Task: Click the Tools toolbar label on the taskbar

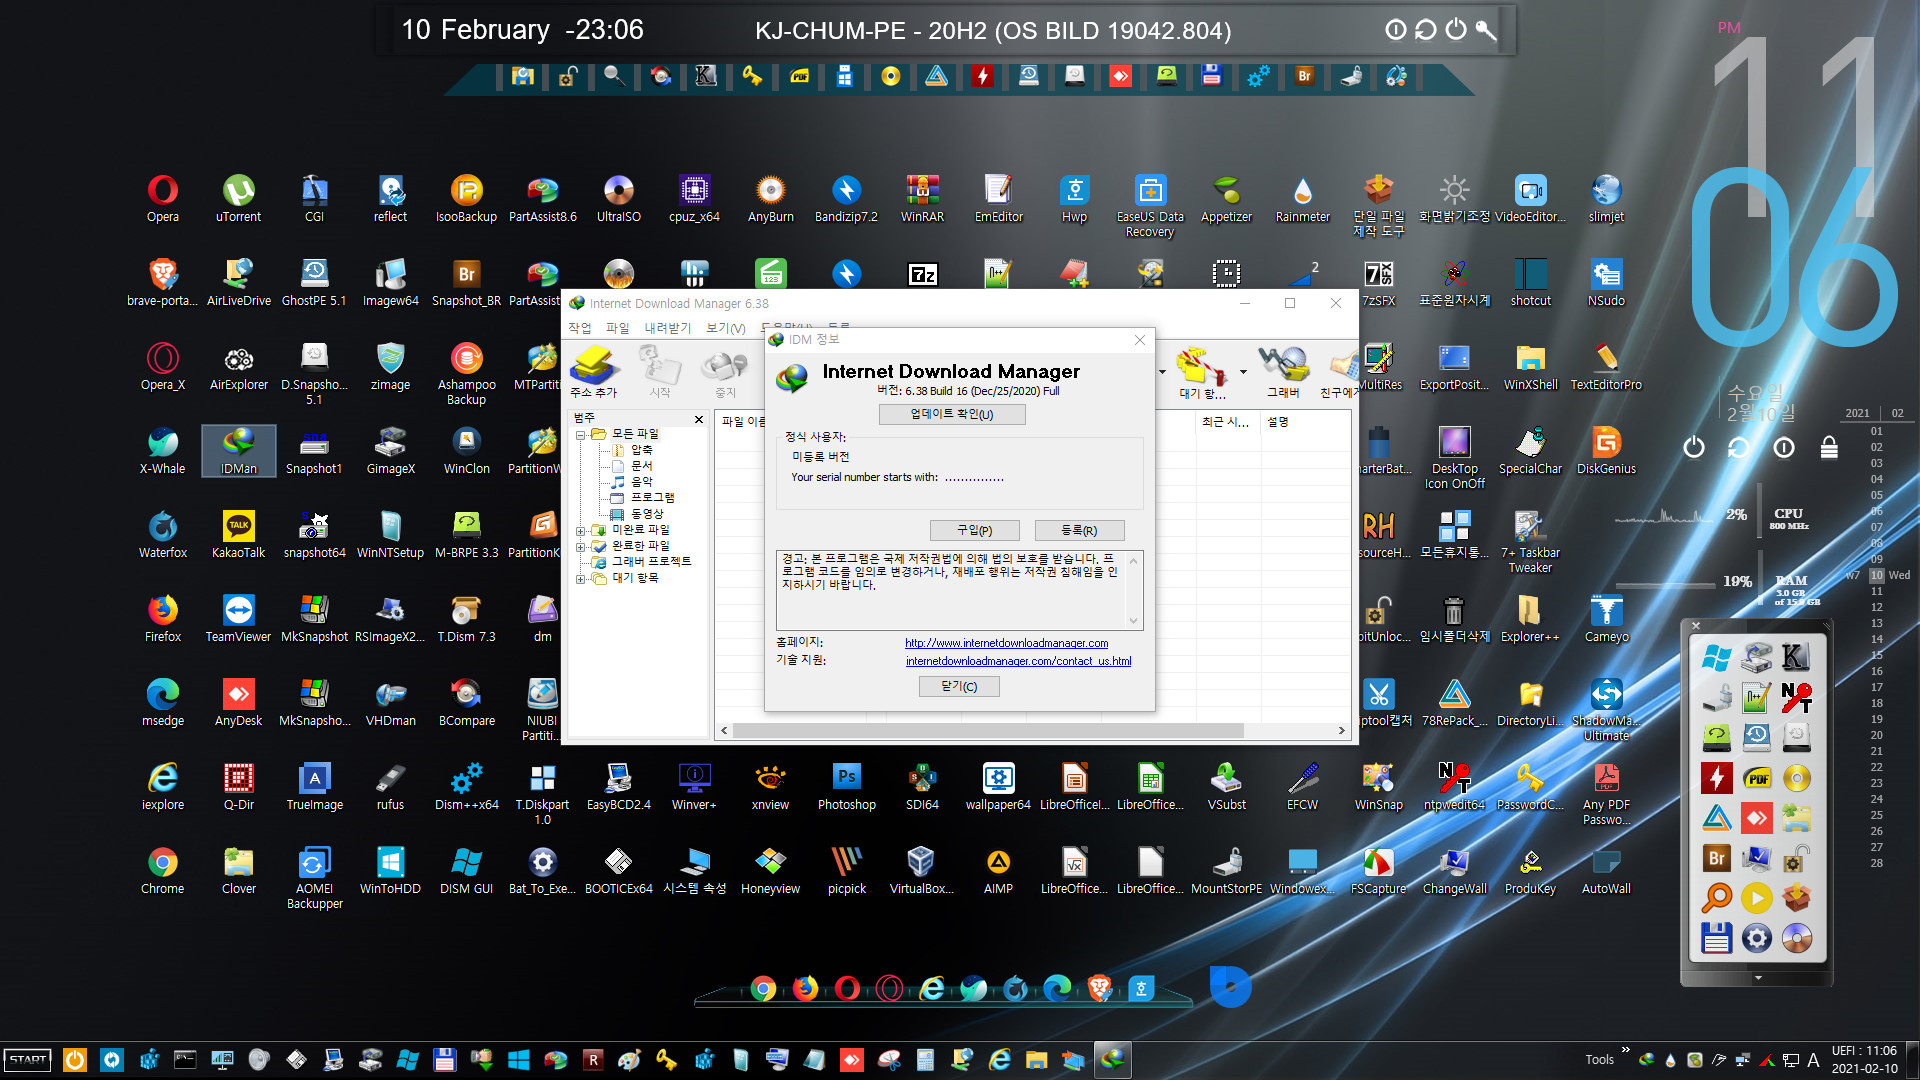Action: click(x=1599, y=1060)
